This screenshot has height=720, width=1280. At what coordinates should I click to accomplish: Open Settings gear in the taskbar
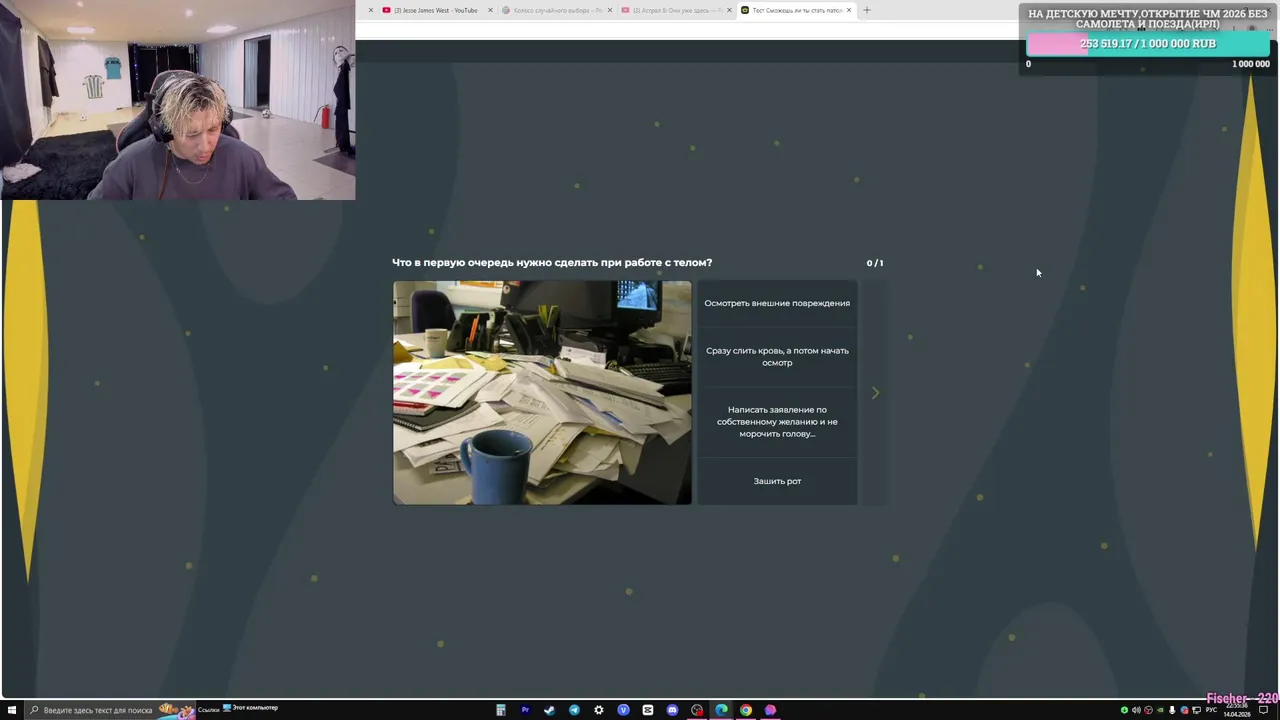click(x=599, y=710)
